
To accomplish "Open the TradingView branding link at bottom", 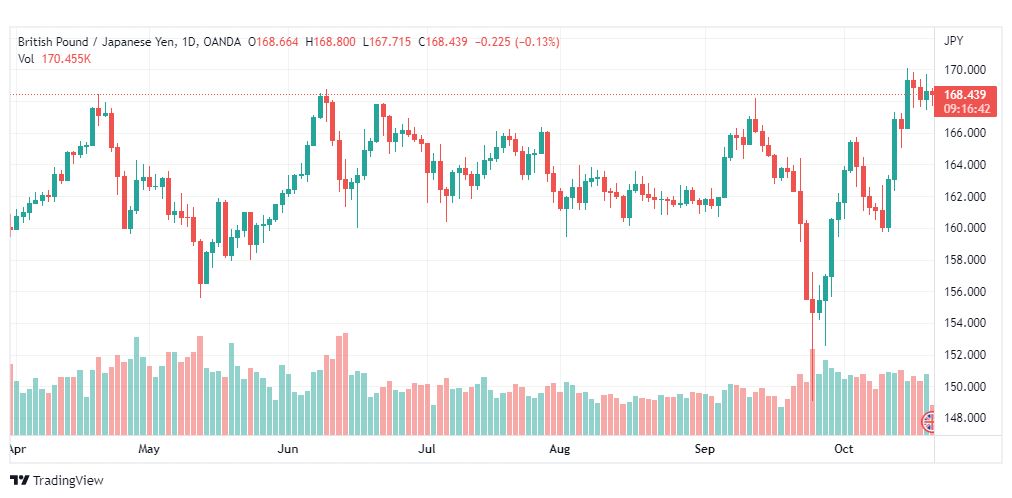I will point(57,480).
